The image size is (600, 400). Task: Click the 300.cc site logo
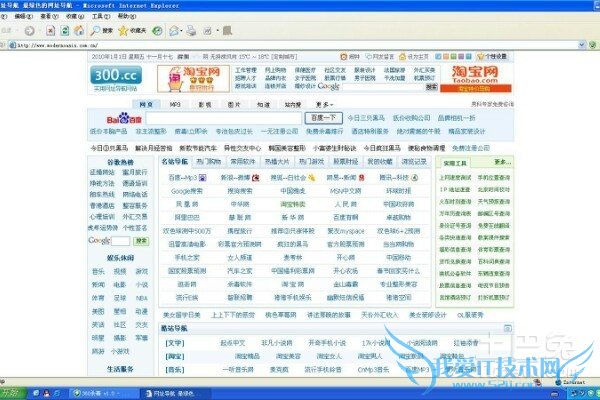click(x=116, y=75)
